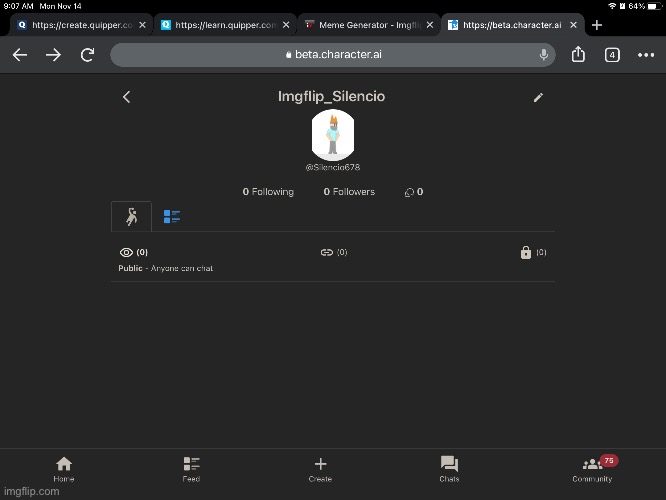666x500 pixels.
Task: Switch to the Posts profile tab
Action: tap(172, 216)
